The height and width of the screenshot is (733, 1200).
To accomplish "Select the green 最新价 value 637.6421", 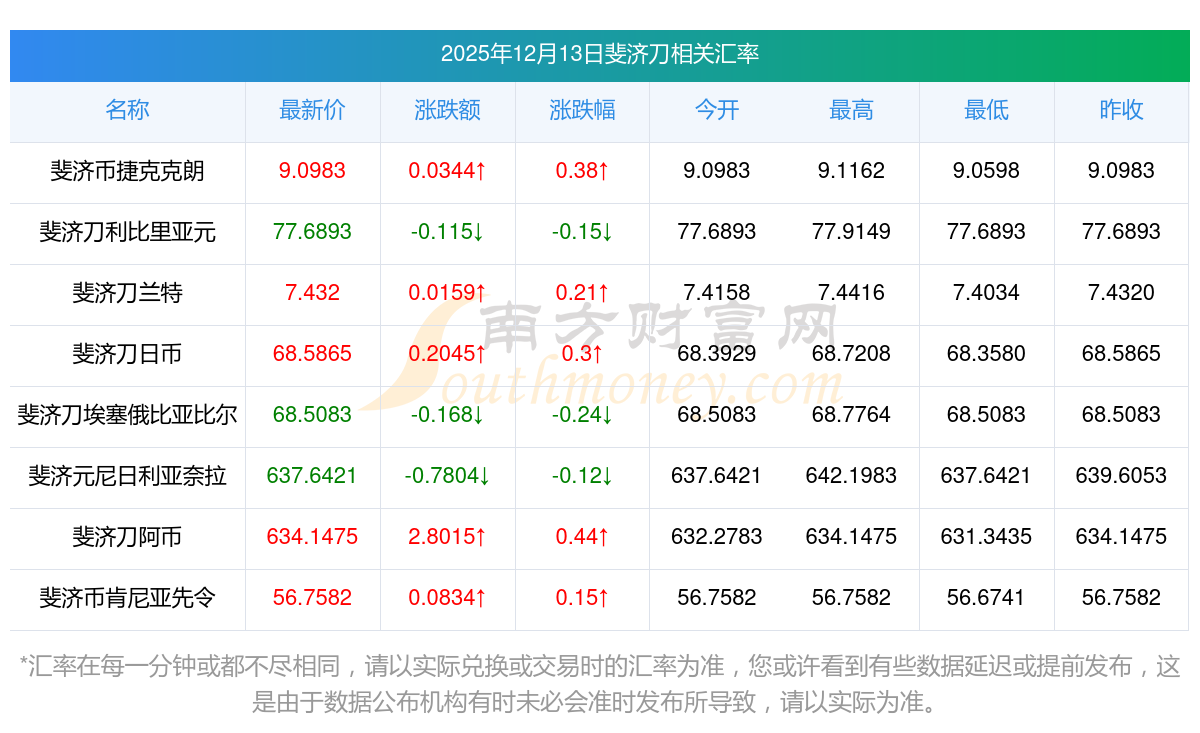I will pyautogui.click(x=312, y=476).
